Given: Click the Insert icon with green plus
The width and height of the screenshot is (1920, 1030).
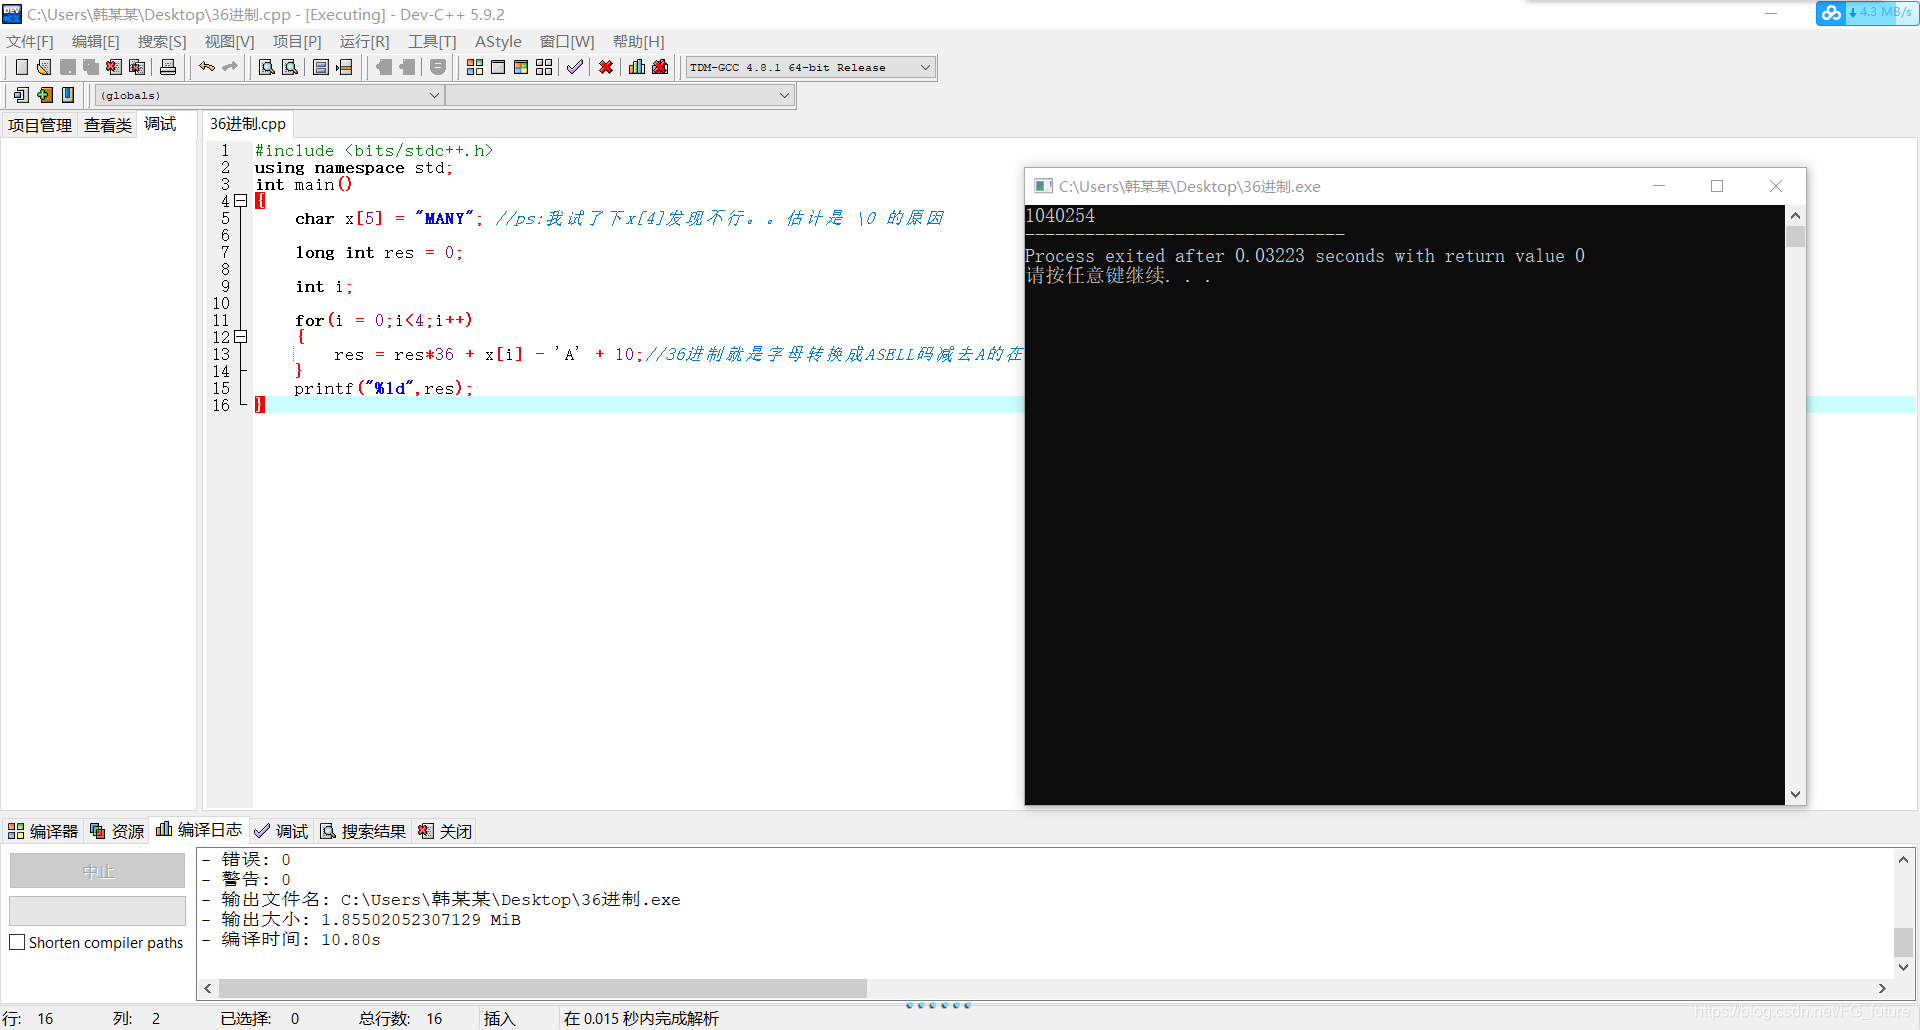Looking at the screenshot, I should click(x=45, y=95).
